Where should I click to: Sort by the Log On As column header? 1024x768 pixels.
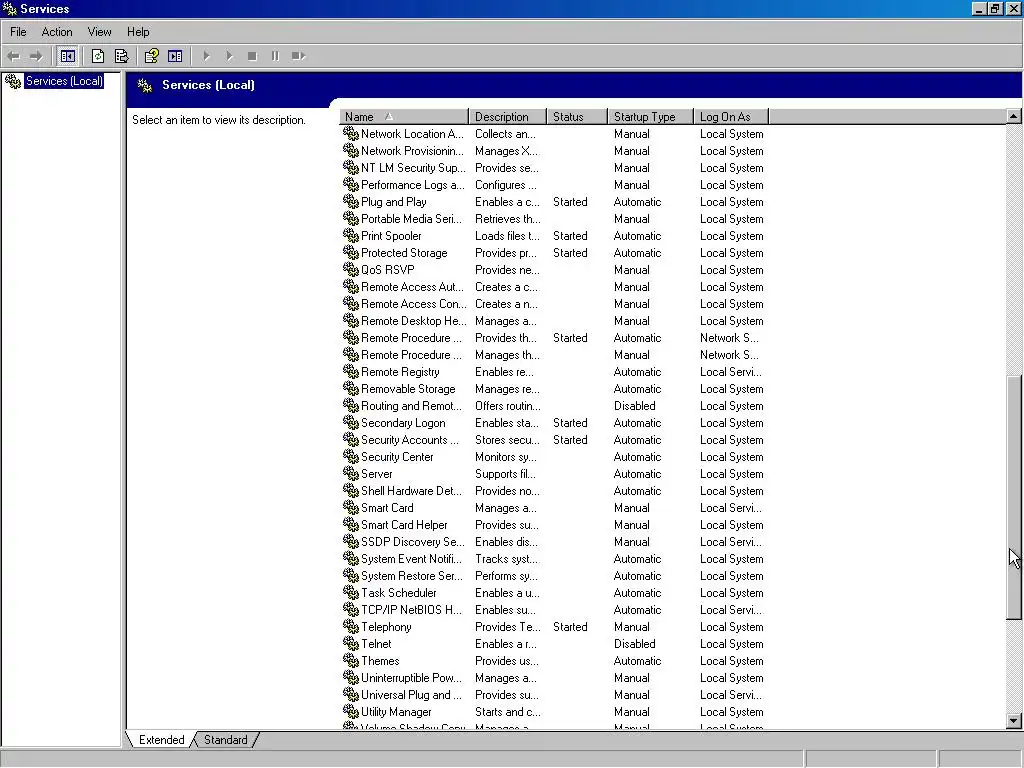731,117
